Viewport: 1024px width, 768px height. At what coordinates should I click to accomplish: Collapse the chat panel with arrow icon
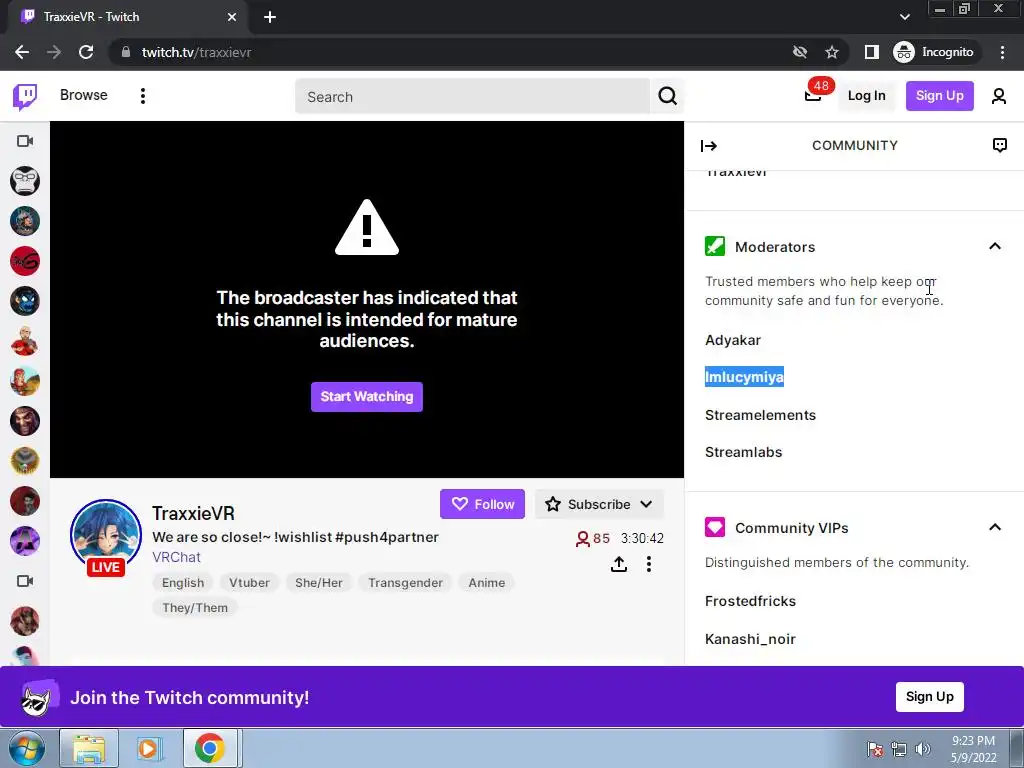(x=709, y=146)
